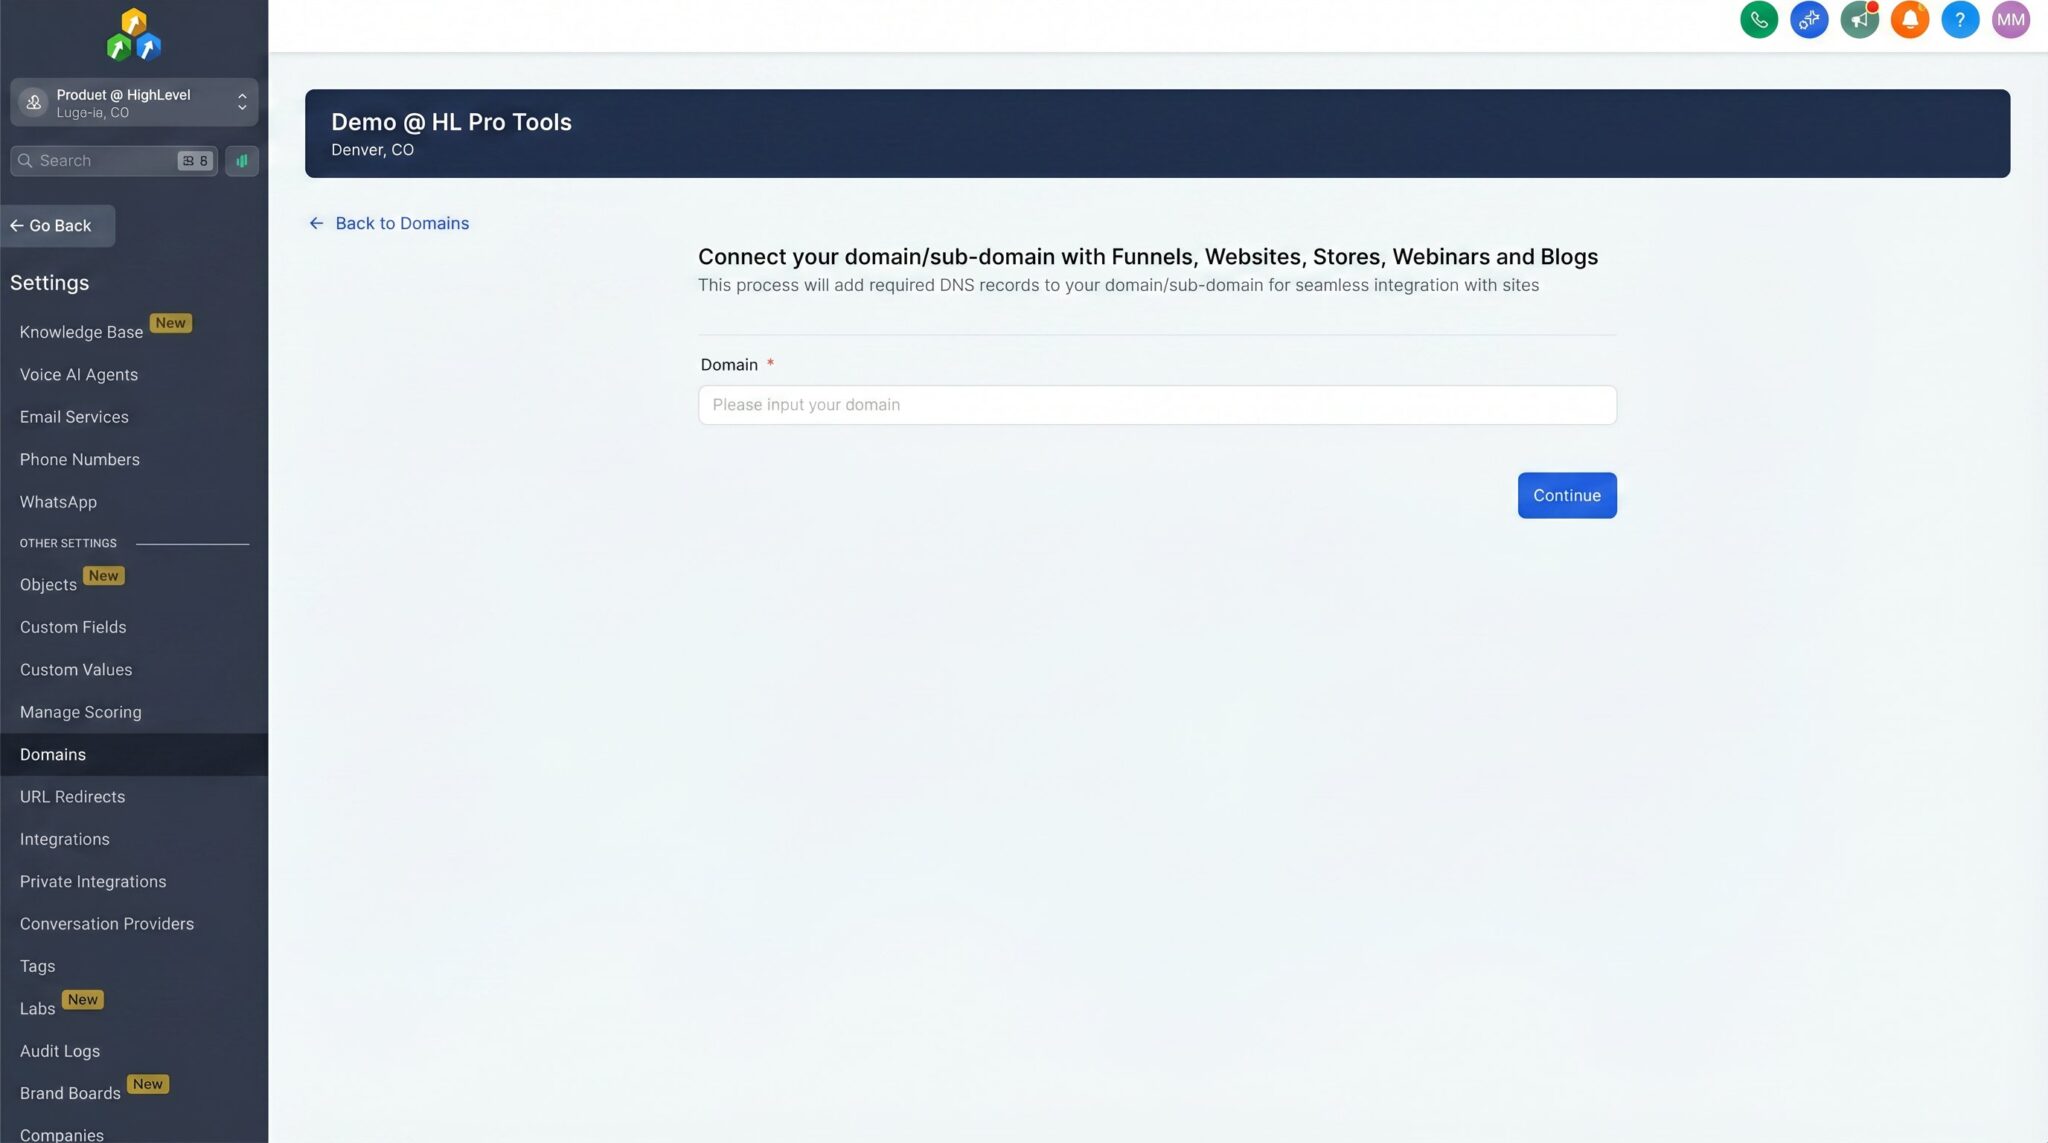The width and height of the screenshot is (2048, 1143).
Task: Click the Demo @ HL Pro Tools heading
Action: point(451,122)
